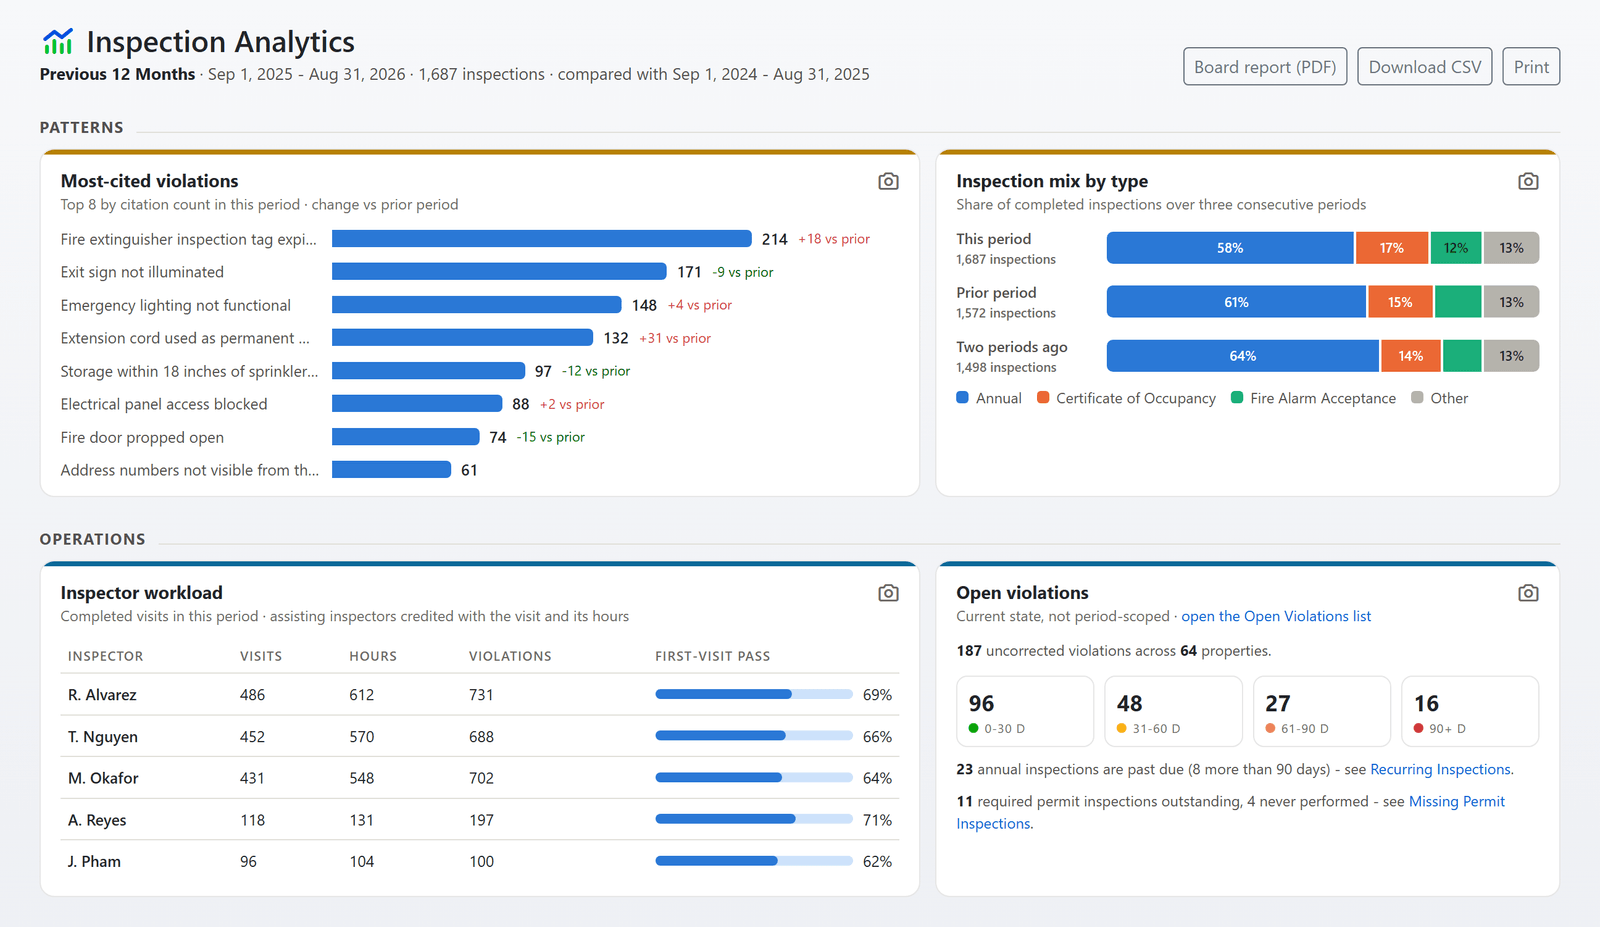Open the Open Violations list link

pos(1276,616)
